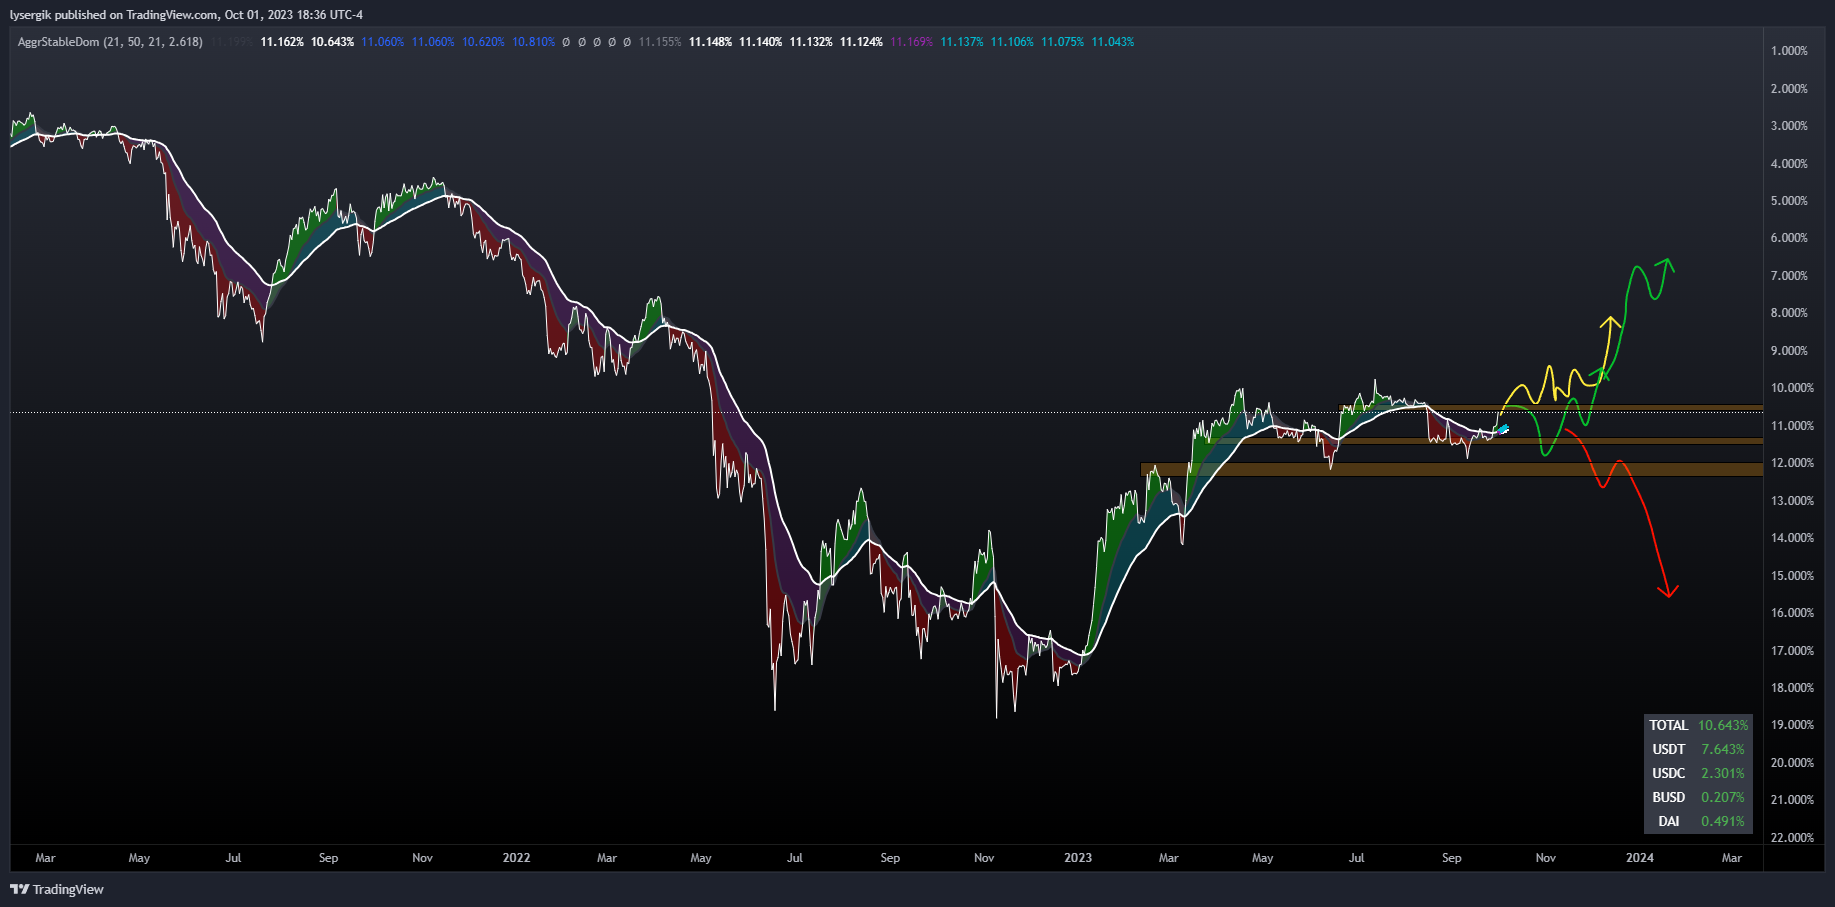Screen dimensions: 1835x907
Task: Select the 11.132% legend value
Action: [x=811, y=42]
